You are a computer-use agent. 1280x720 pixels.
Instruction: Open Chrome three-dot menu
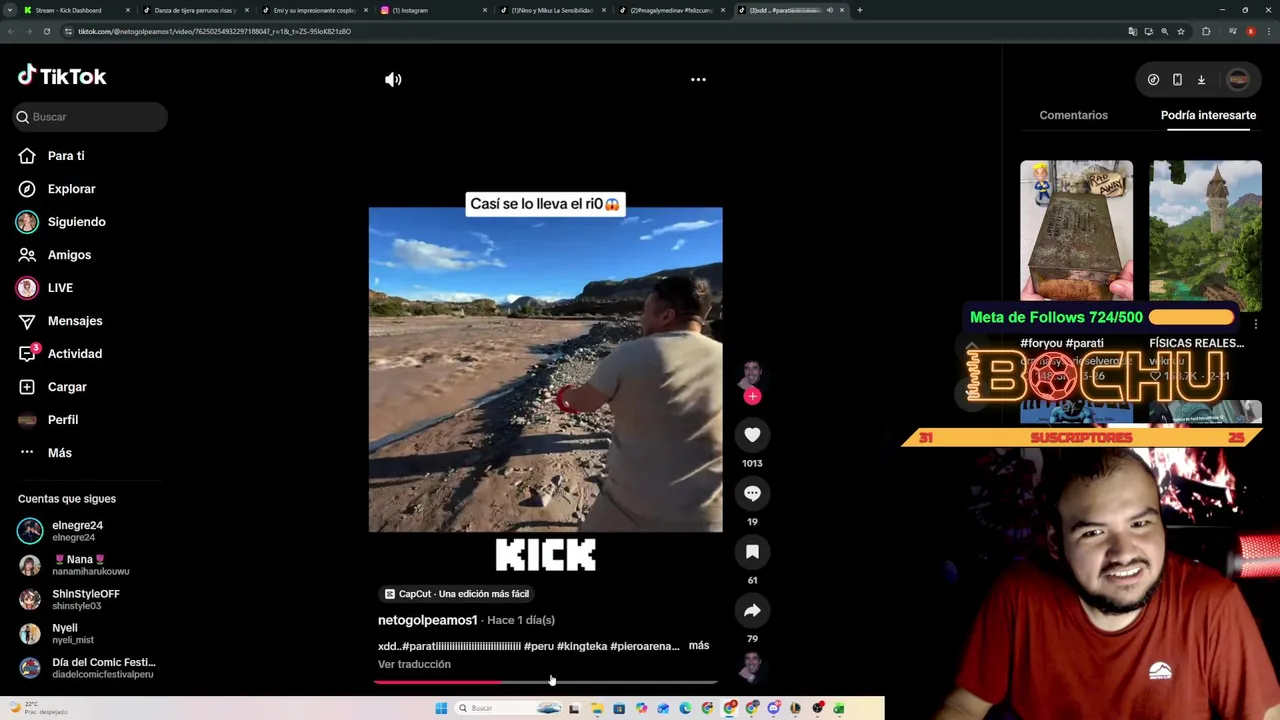(x=1269, y=32)
